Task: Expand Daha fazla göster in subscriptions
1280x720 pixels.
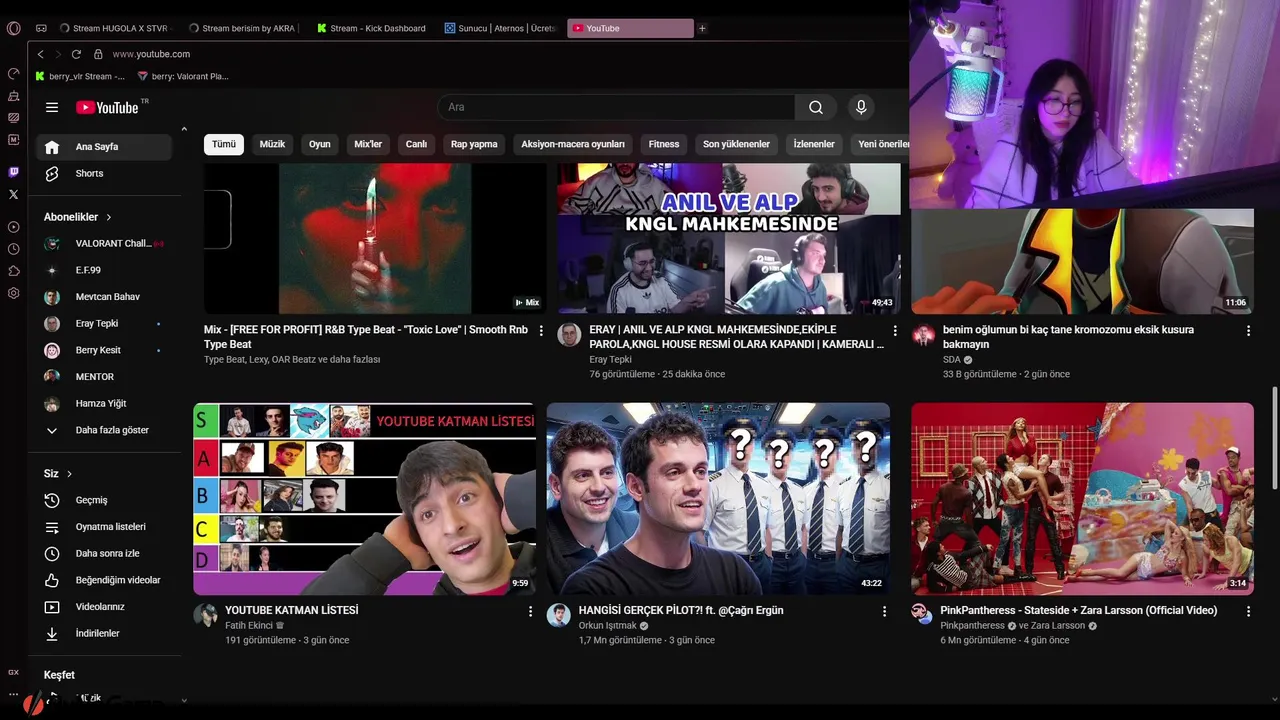Action: pyautogui.click(x=104, y=430)
